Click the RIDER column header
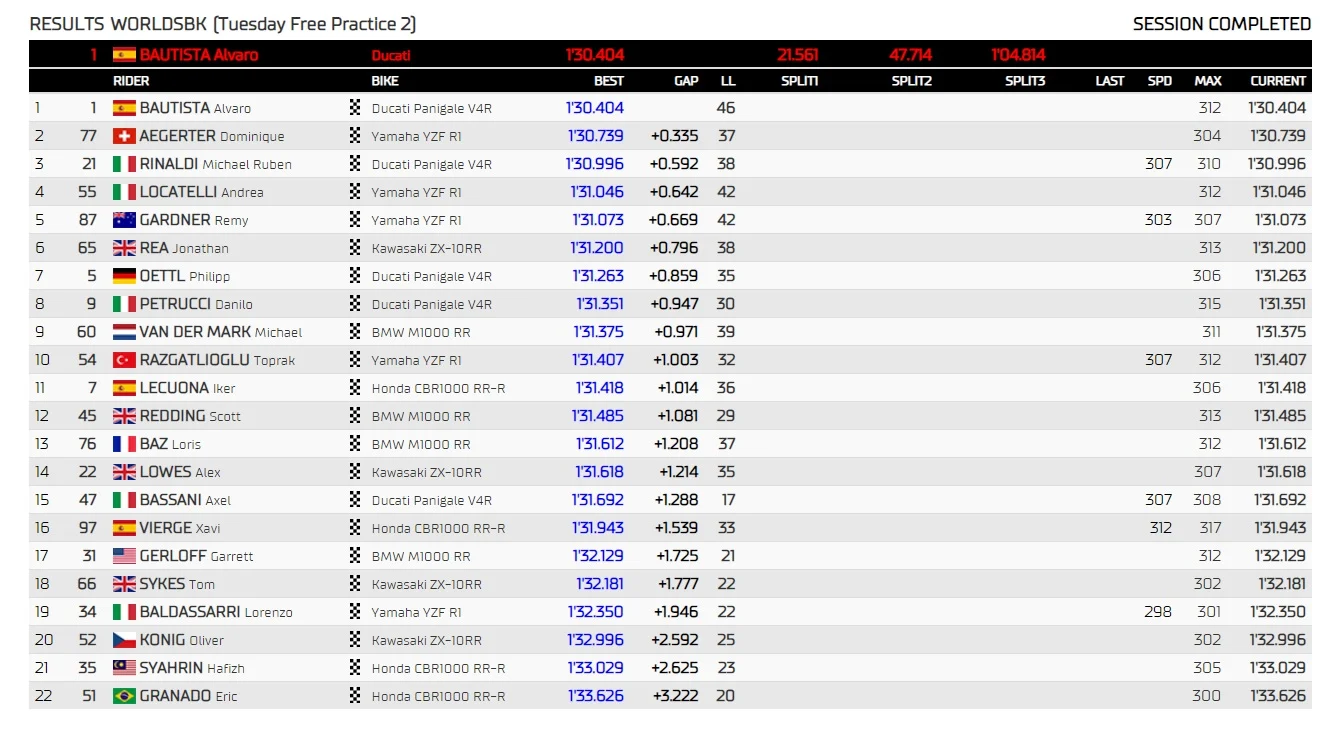The image size is (1343, 749). [x=131, y=81]
